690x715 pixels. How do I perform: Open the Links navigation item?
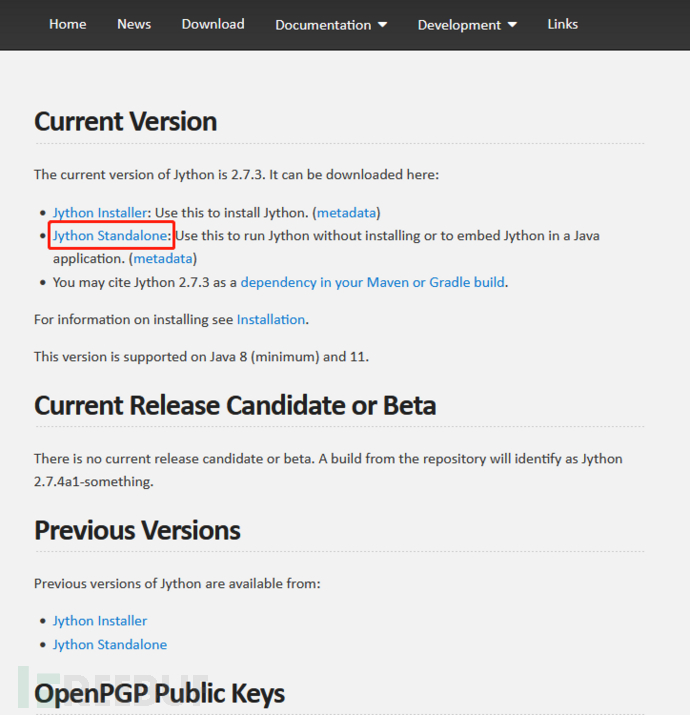click(562, 24)
